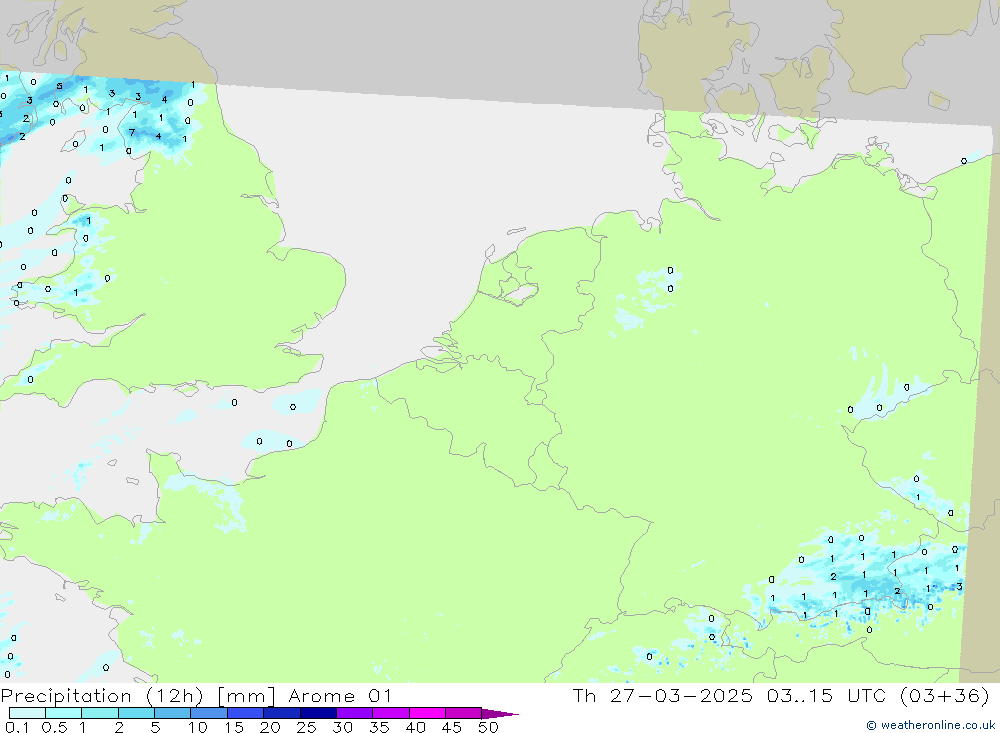The height and width of the screenshot is (733, 1000).
Task: Click the '7' precipitation value on the map
Action: pos(131,132)
